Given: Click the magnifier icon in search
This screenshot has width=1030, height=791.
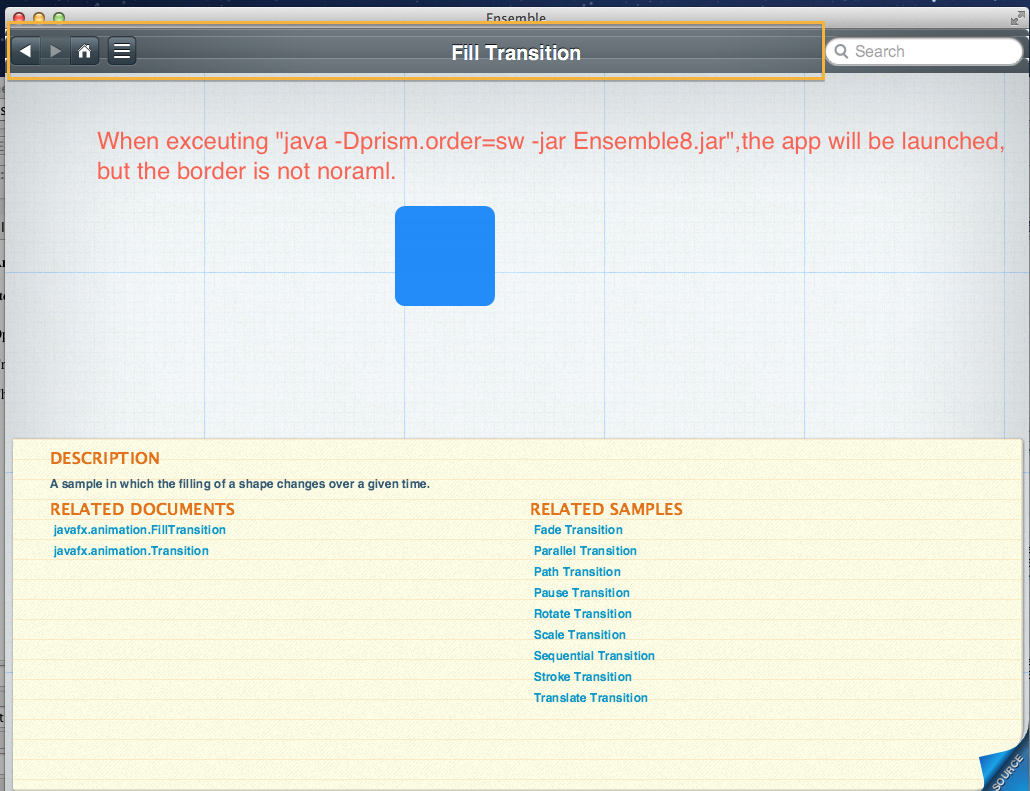Looking at the screenshot, I should 841,52.
